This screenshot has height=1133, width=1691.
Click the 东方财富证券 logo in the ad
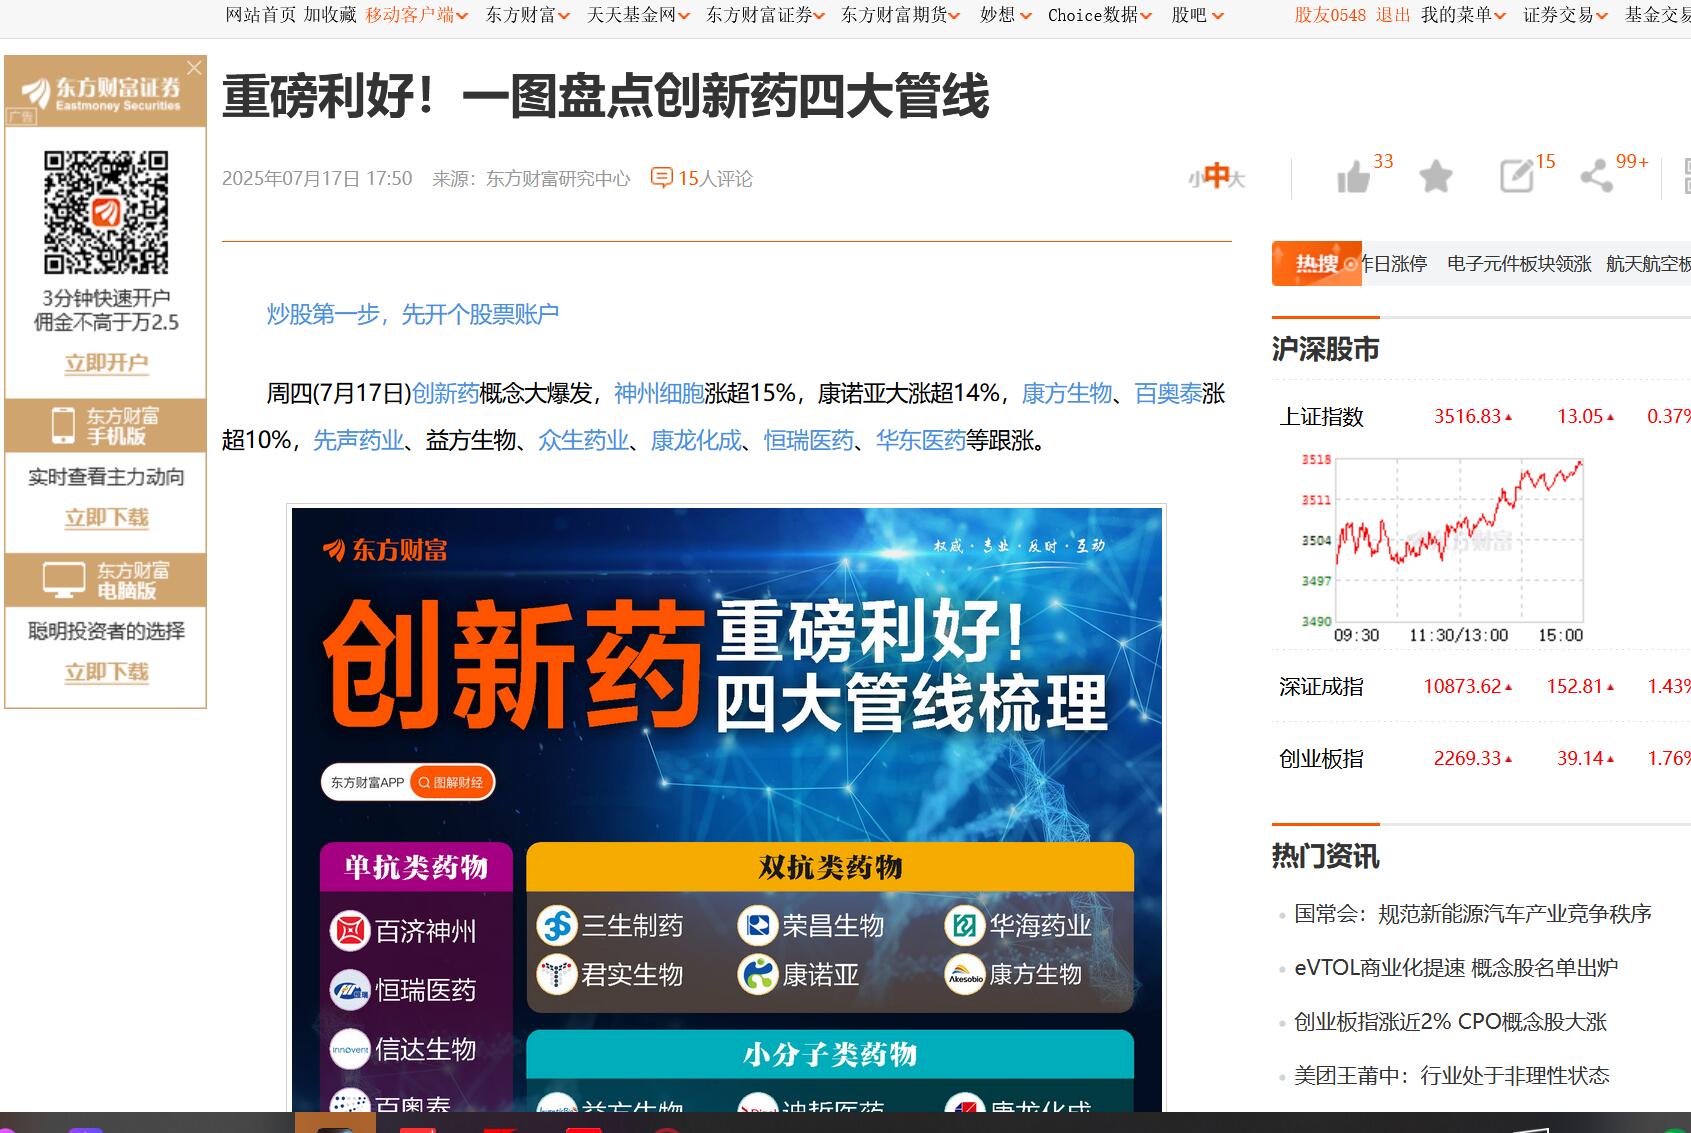click(102, 93)
